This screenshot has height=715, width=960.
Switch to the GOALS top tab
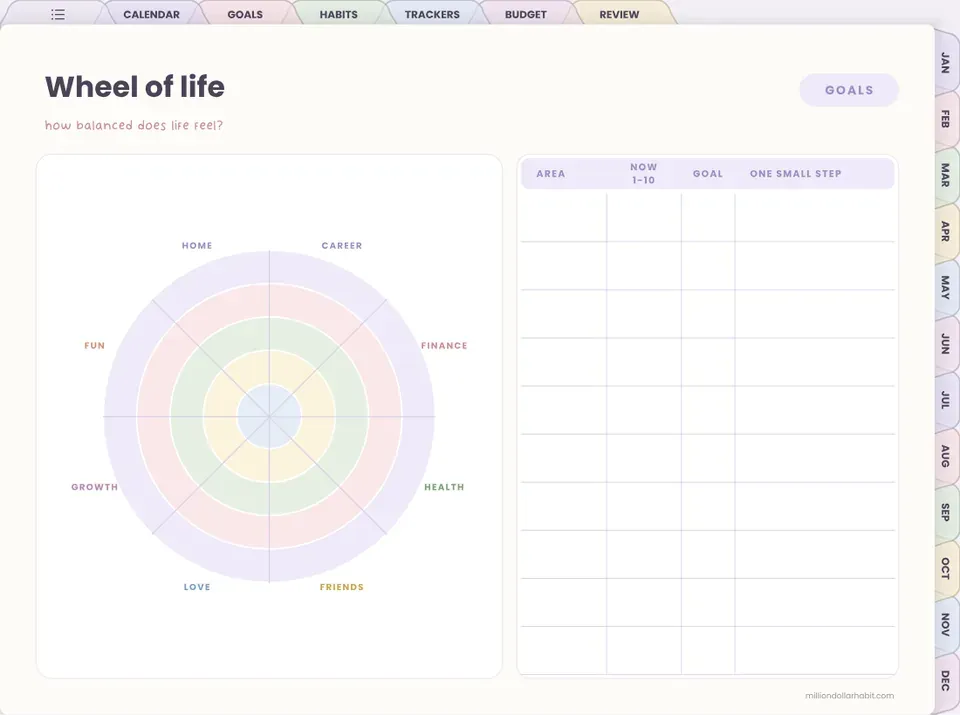pyautogui.click(x=245, y=14)
